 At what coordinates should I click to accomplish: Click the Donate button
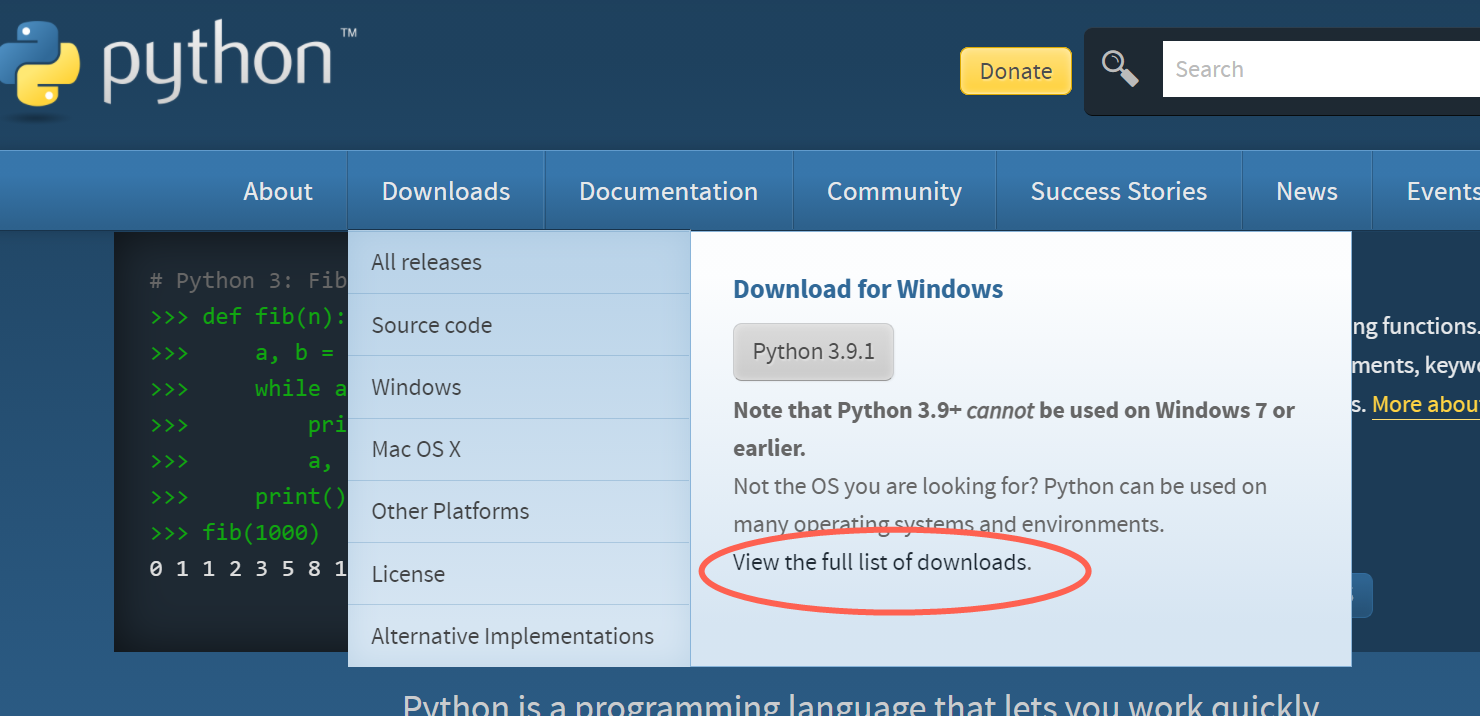[1015, 70]
